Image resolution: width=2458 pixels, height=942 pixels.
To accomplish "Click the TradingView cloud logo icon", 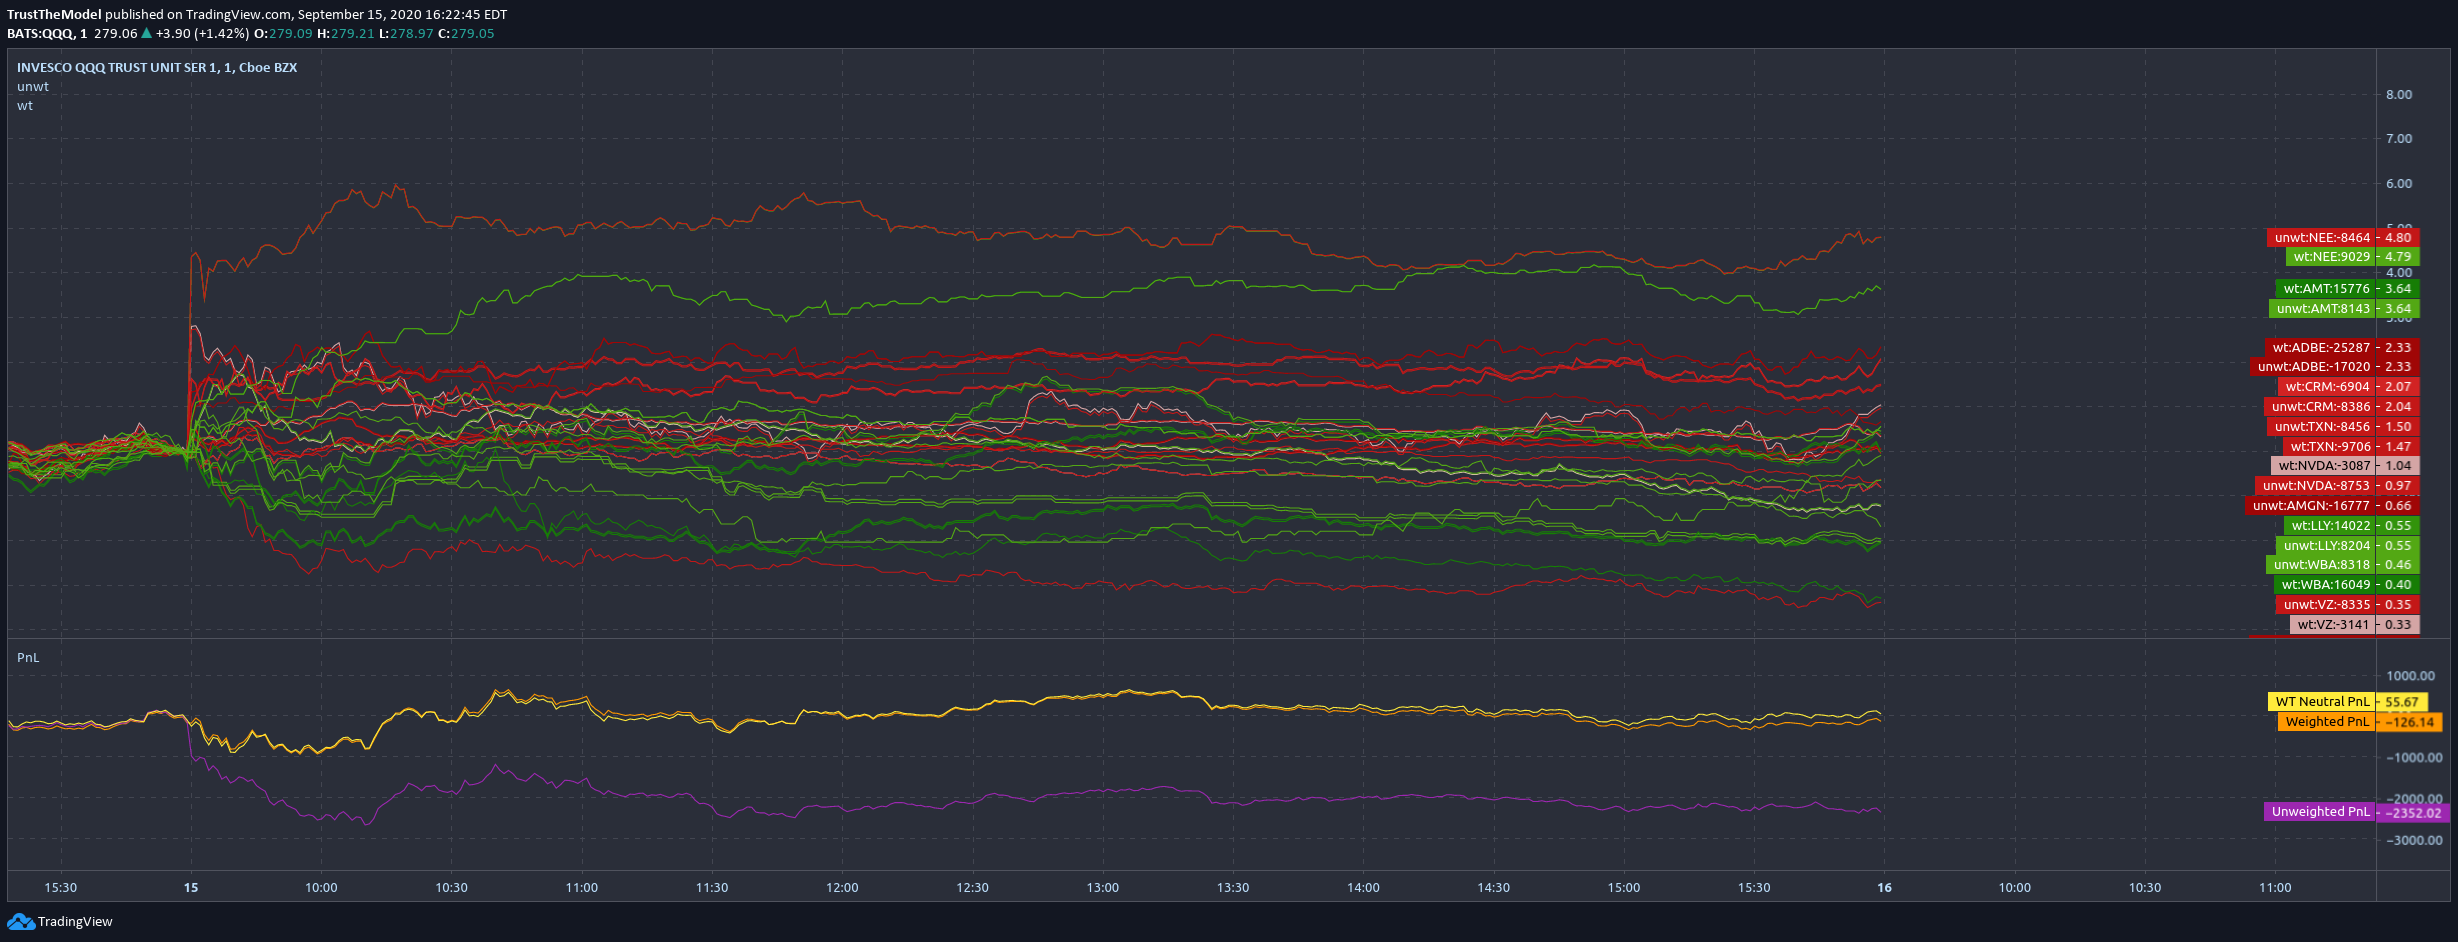I will pos(21,921).
